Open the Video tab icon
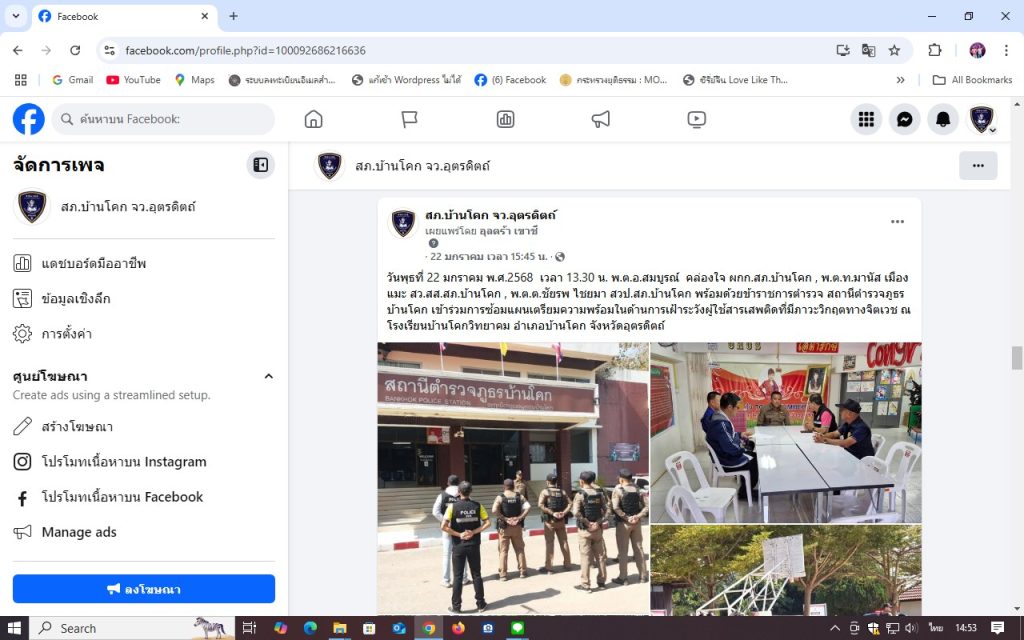Screen dimensions: 1024x640 tap(696, 119)
